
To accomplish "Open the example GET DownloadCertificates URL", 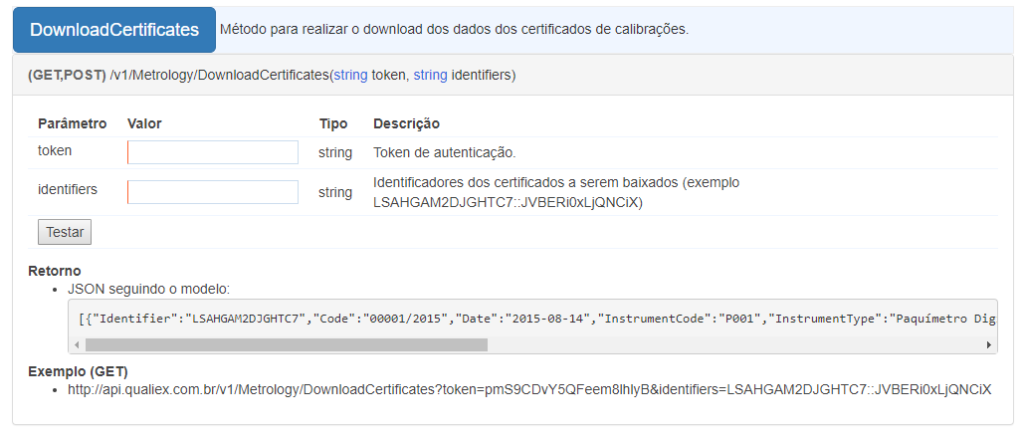I will pyautogui.click(x=530, y=390).
